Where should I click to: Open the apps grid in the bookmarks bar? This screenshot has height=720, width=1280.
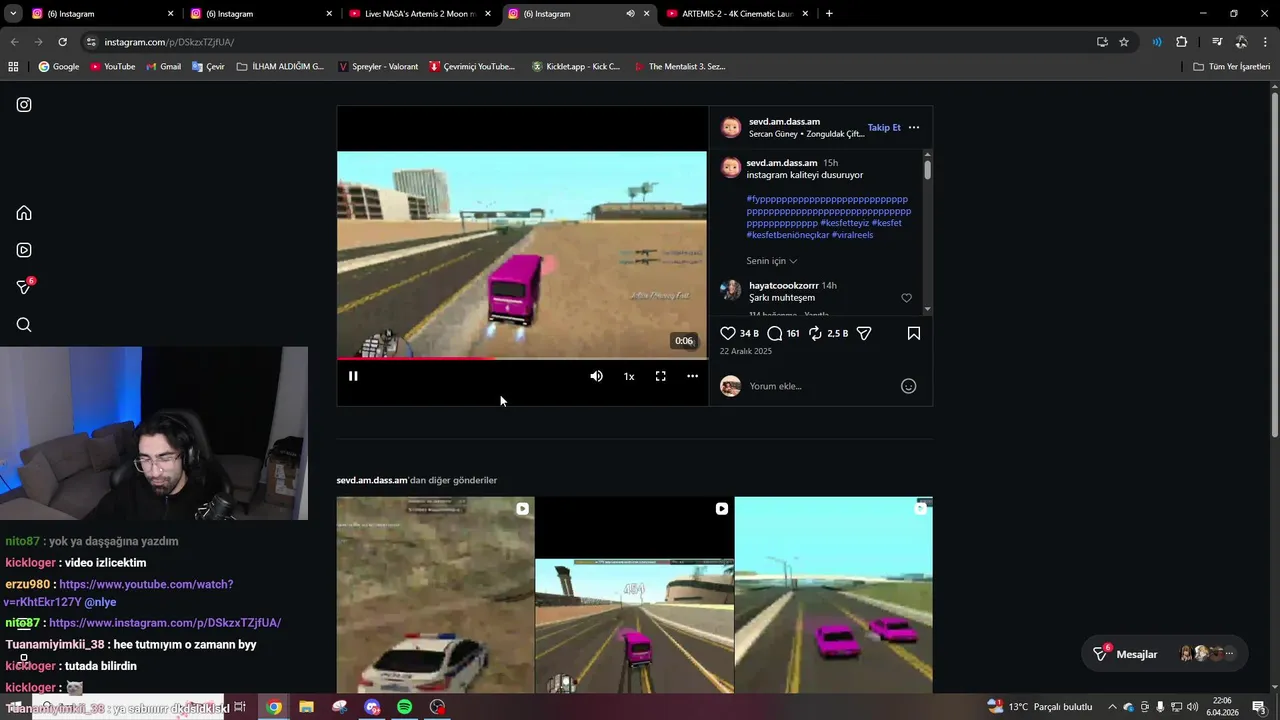(13, 66)
